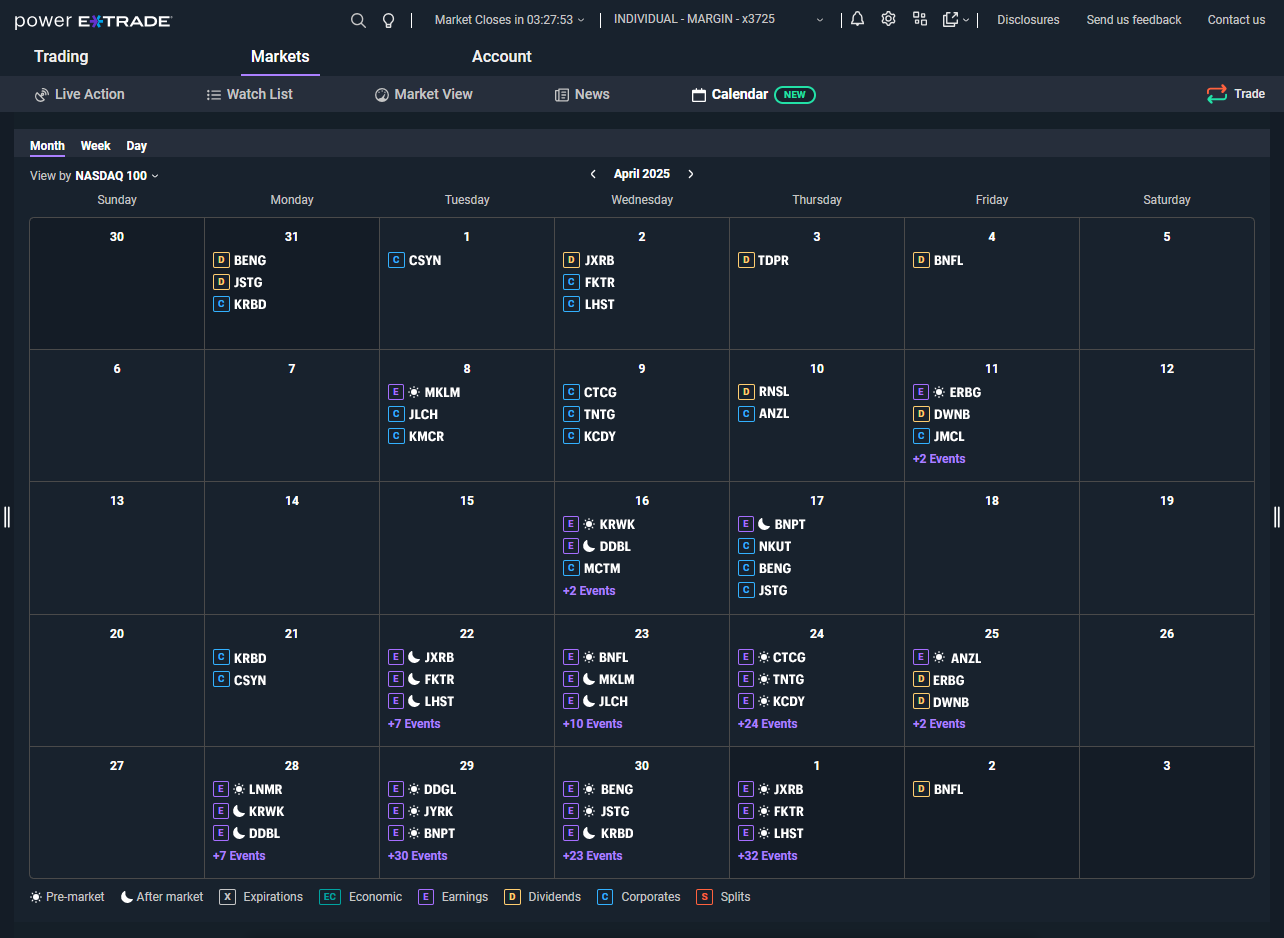Click the left side panel handle
1284x938 pixels.
point(7,516)
